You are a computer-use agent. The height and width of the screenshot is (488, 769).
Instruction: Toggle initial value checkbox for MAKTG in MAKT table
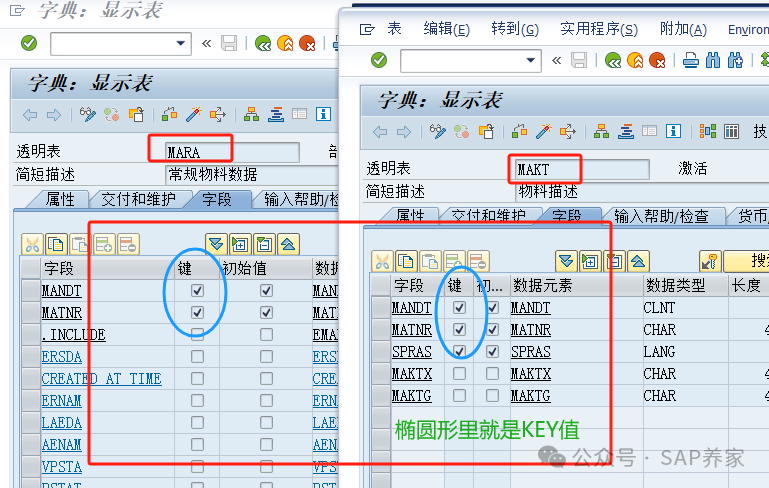click(x=492, y=396)
